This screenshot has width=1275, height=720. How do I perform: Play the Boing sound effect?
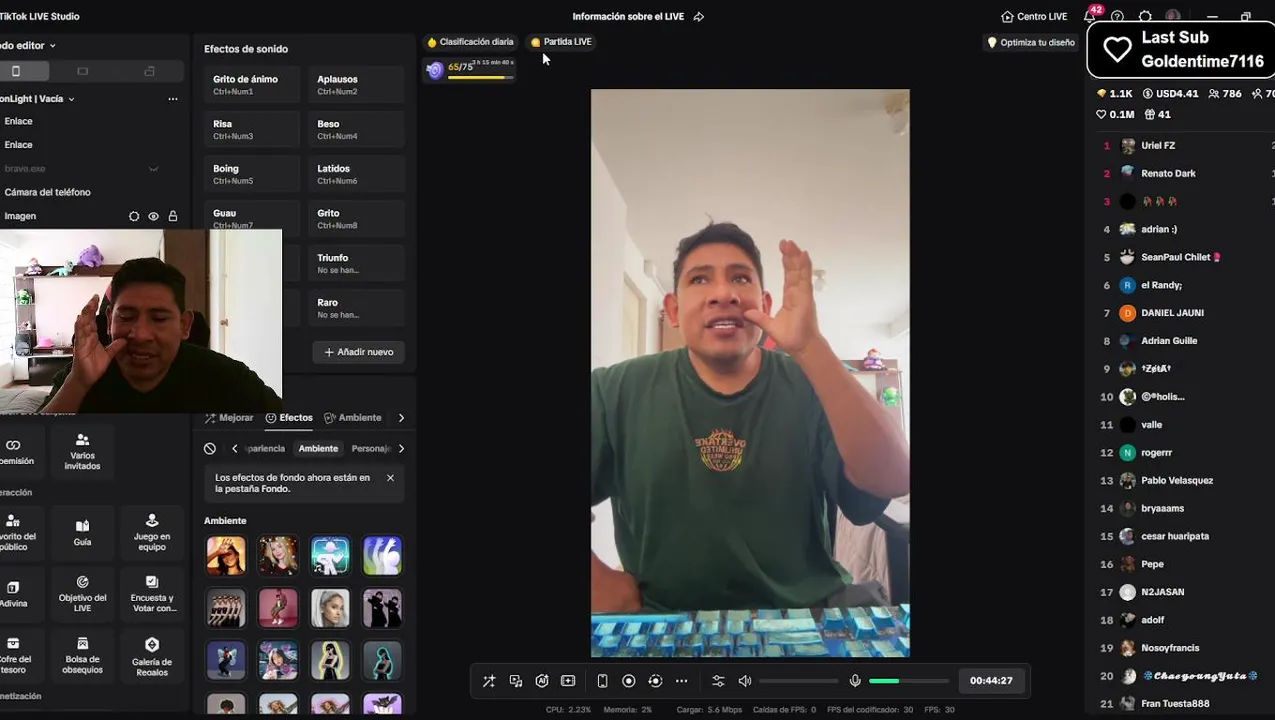click(252, 174)
